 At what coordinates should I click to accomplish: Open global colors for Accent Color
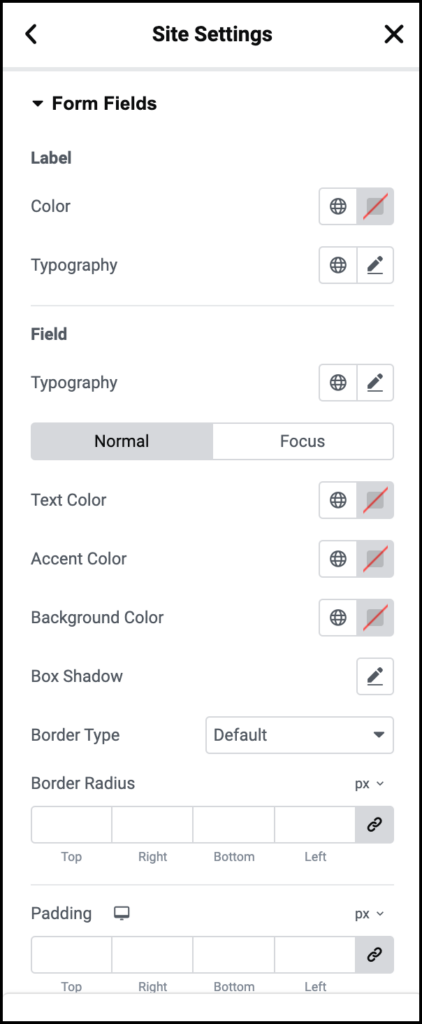[338, 559]
